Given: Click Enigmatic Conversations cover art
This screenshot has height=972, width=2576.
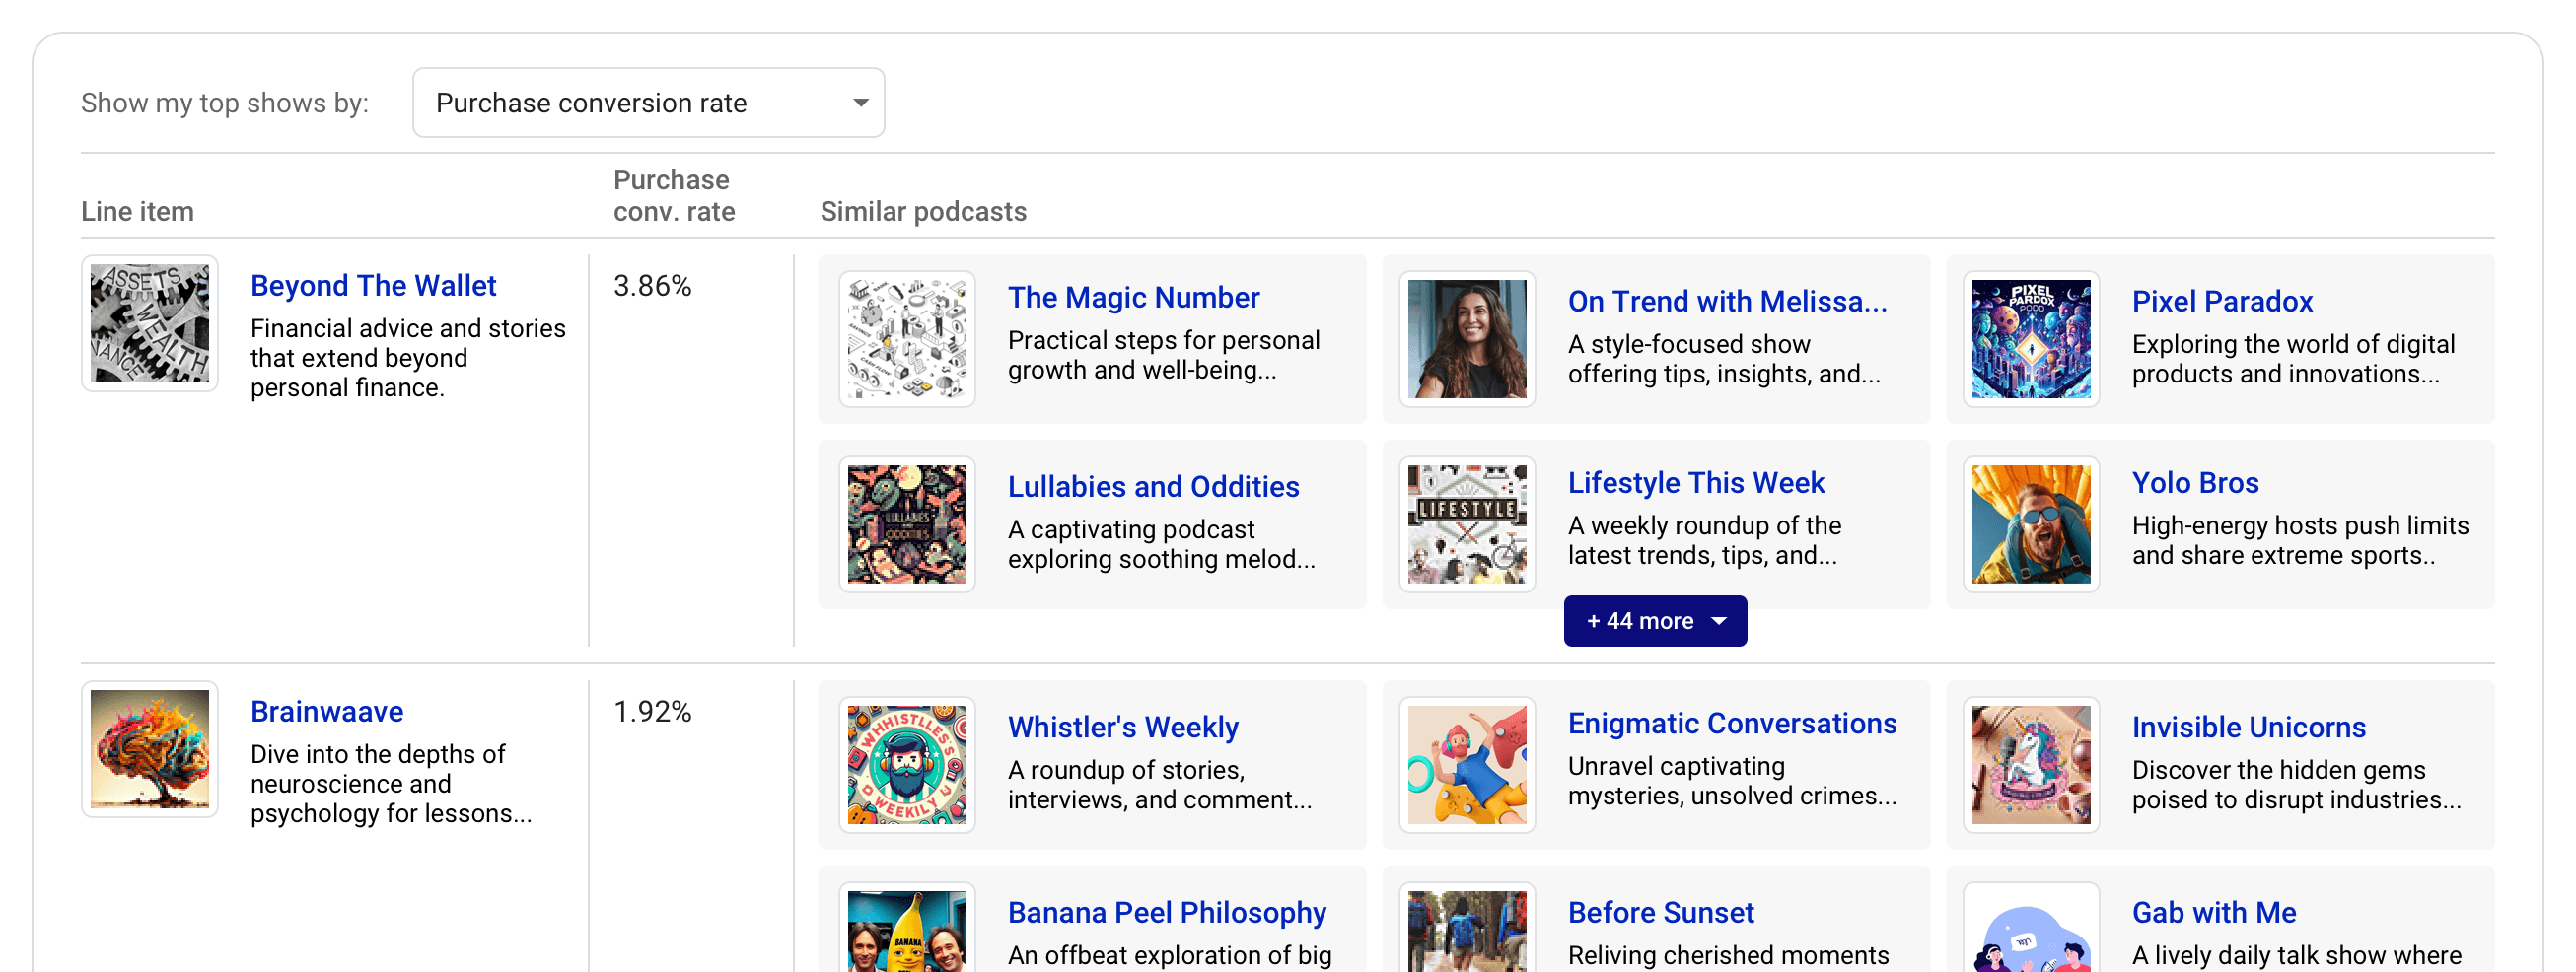Looking at the screenshot, I should pyautogui.click(x=1467, y=765).
